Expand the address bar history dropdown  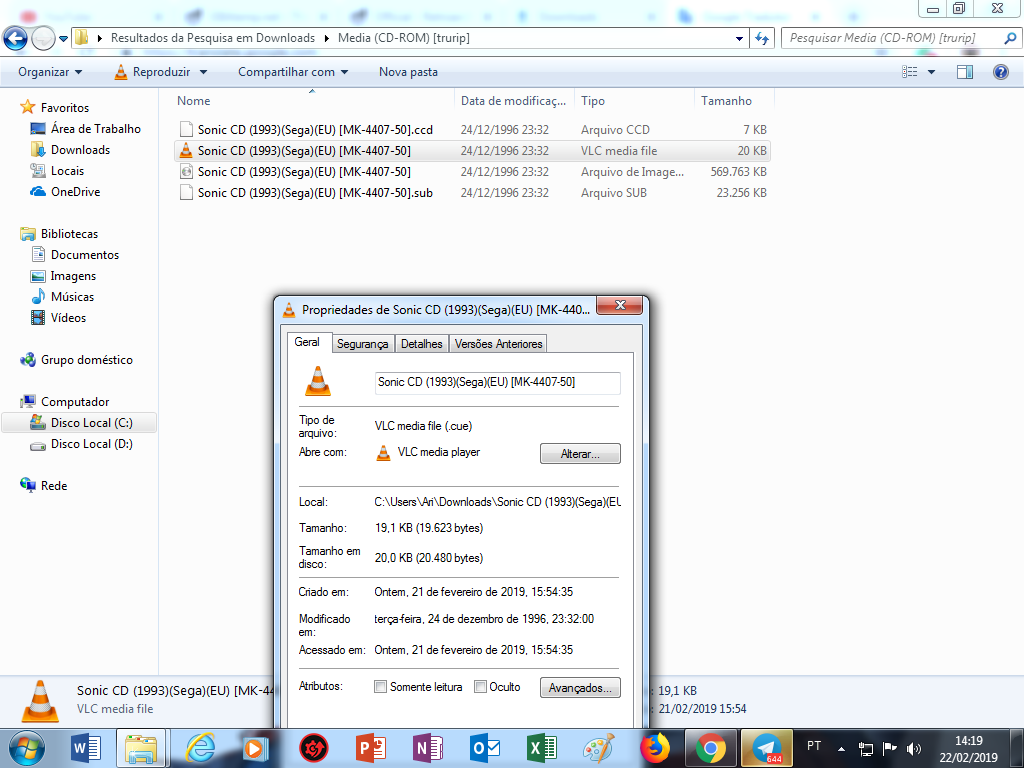(739, 39)
